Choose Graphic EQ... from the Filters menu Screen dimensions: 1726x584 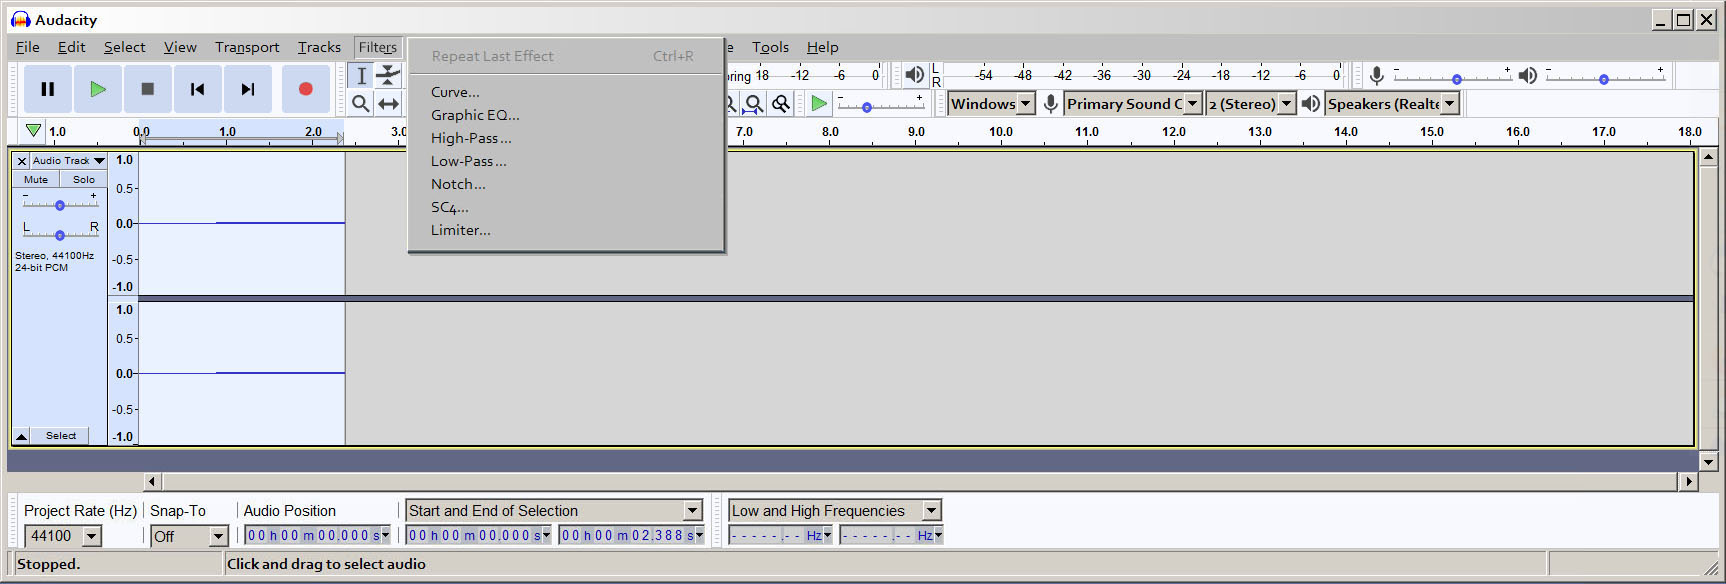[475, 115]
